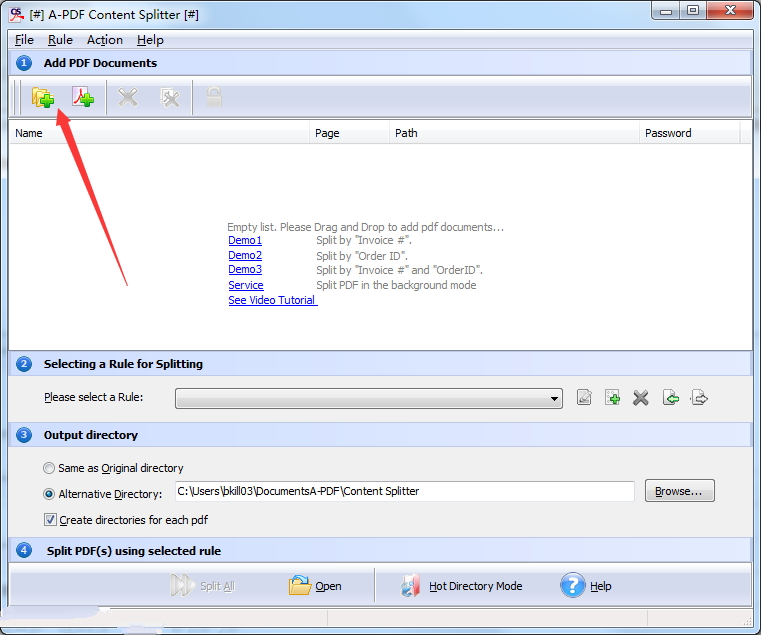761x635 pixels.
Task: Select Alternative Directory radio button
Action: click(49, 494)
